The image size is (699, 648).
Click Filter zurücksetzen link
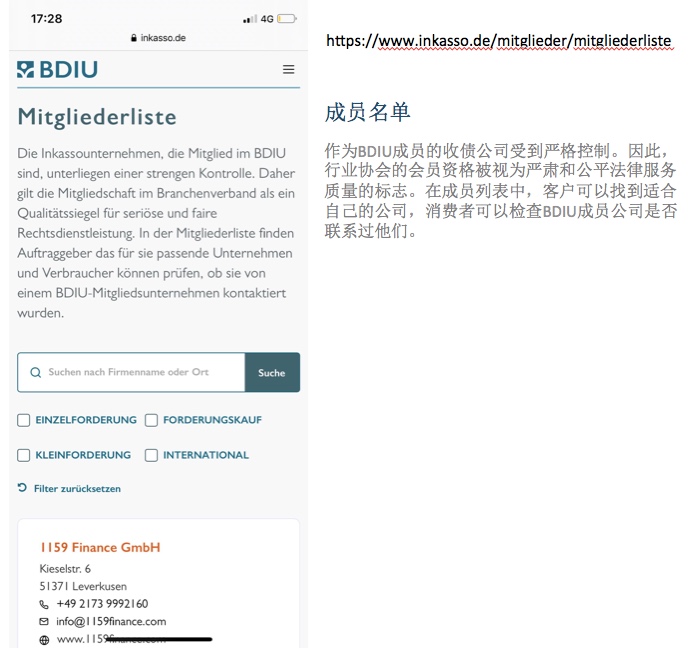point(77,488)
